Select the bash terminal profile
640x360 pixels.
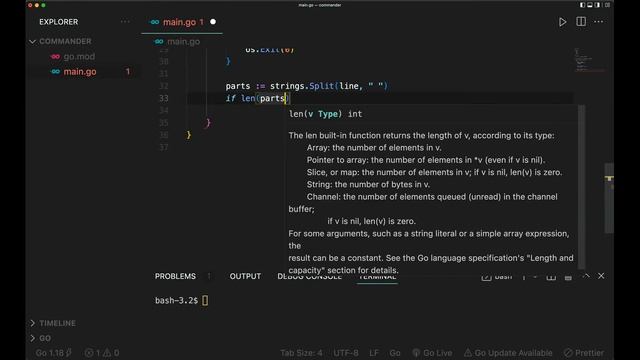pos(497,277)
